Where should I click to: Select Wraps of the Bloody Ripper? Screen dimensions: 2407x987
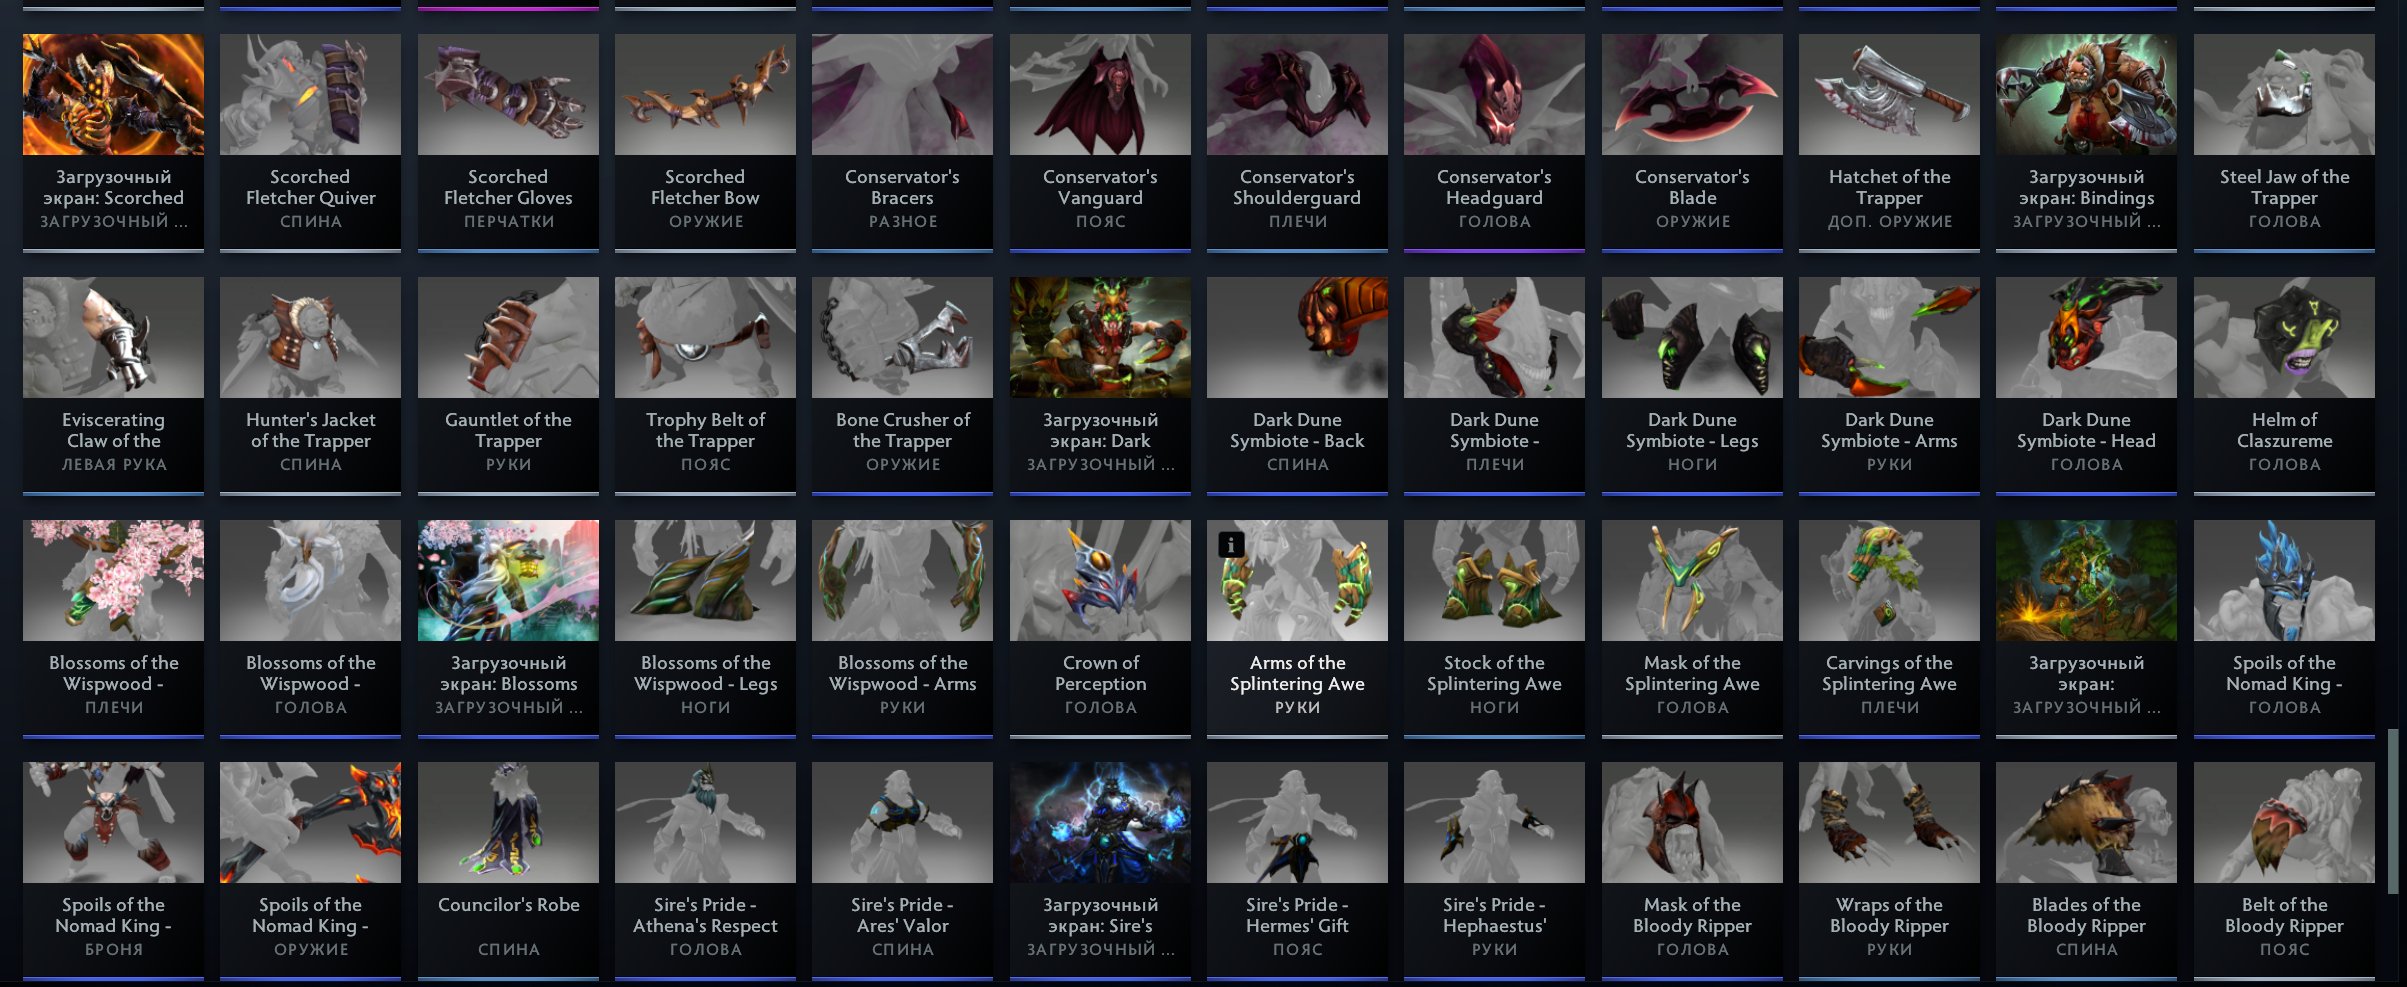point(1889,870)
